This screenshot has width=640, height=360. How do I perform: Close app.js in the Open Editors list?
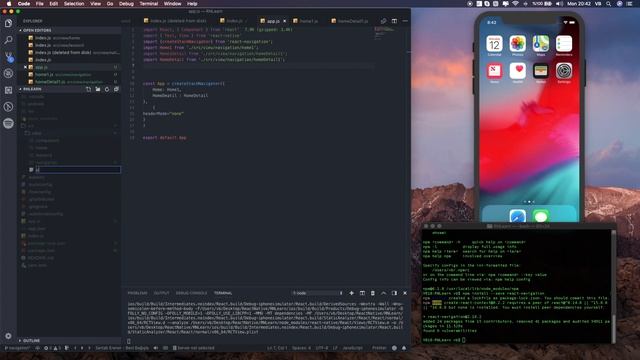tap(25, 67)
